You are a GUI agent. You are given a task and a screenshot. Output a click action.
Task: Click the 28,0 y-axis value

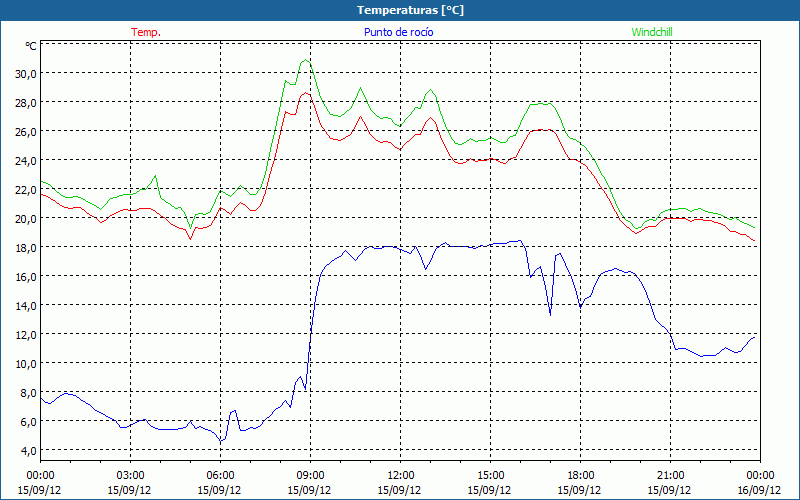click(x=26, y=103)
